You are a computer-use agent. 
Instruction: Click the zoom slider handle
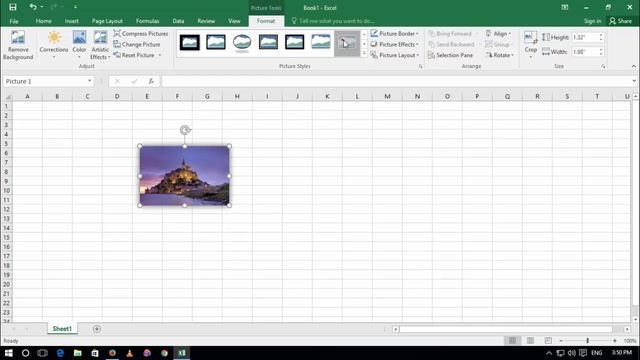click(x=588, y=340)
